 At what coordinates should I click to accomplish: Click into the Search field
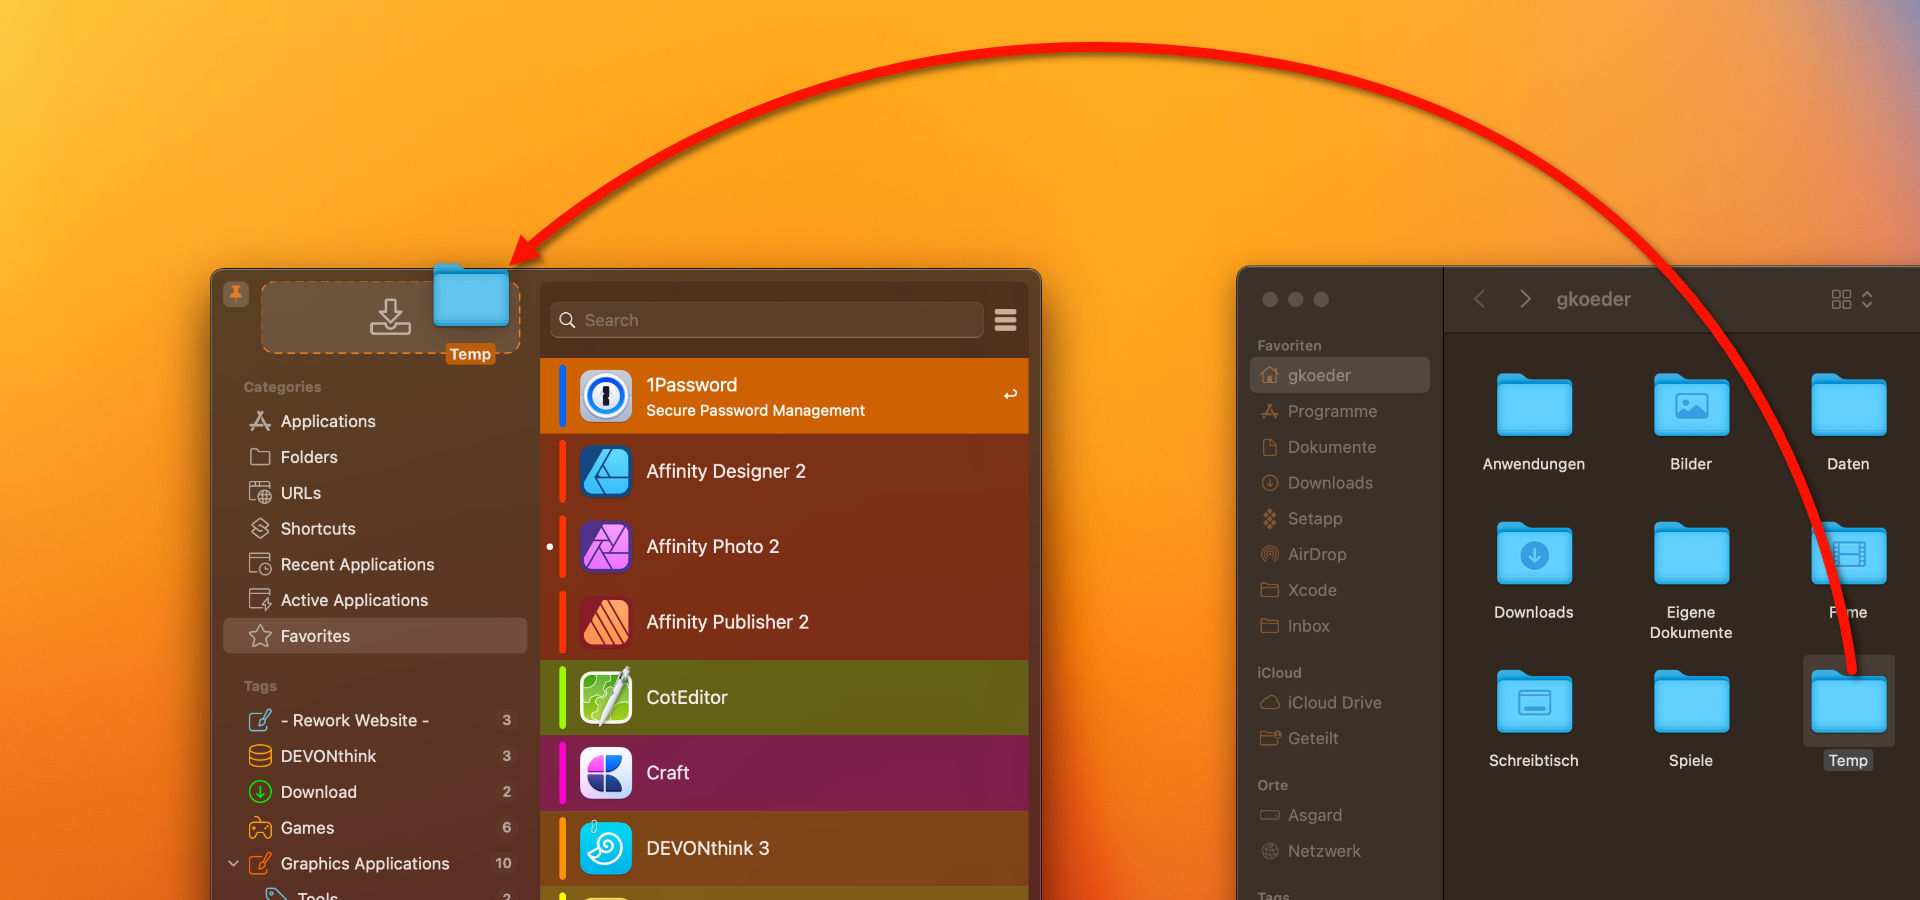tap(767, 320)
